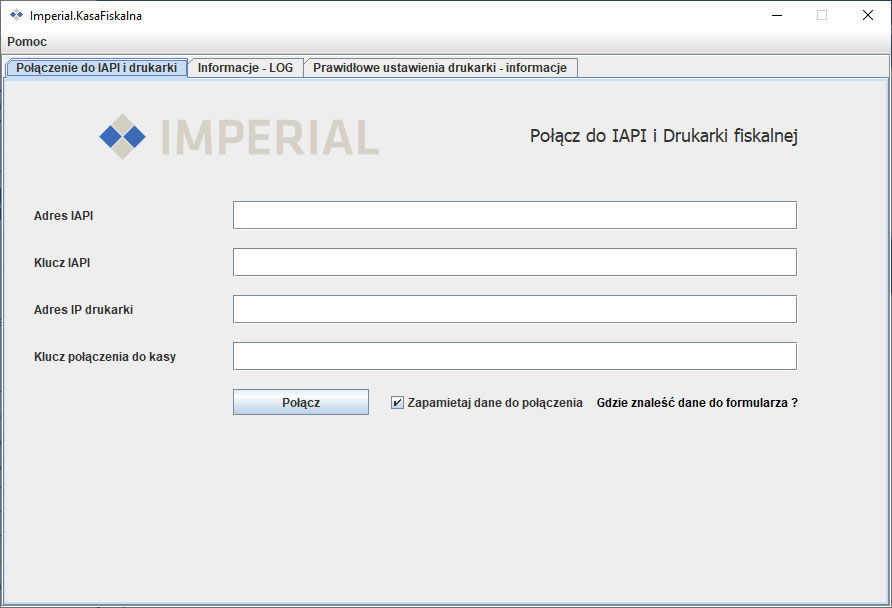Select the Adres IP drukarki field
This screenshot has height=608, width=892.
(515, 309)
